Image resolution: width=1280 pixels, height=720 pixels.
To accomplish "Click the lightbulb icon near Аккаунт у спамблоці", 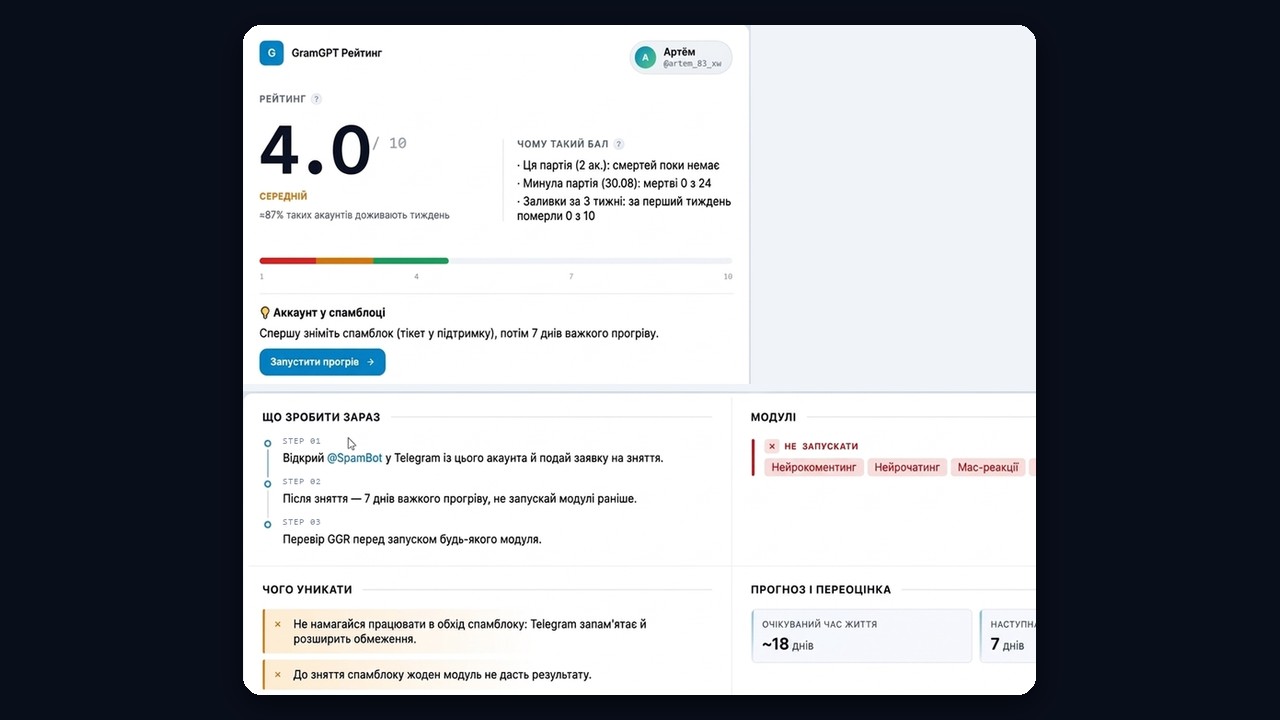I will (265, 313).
